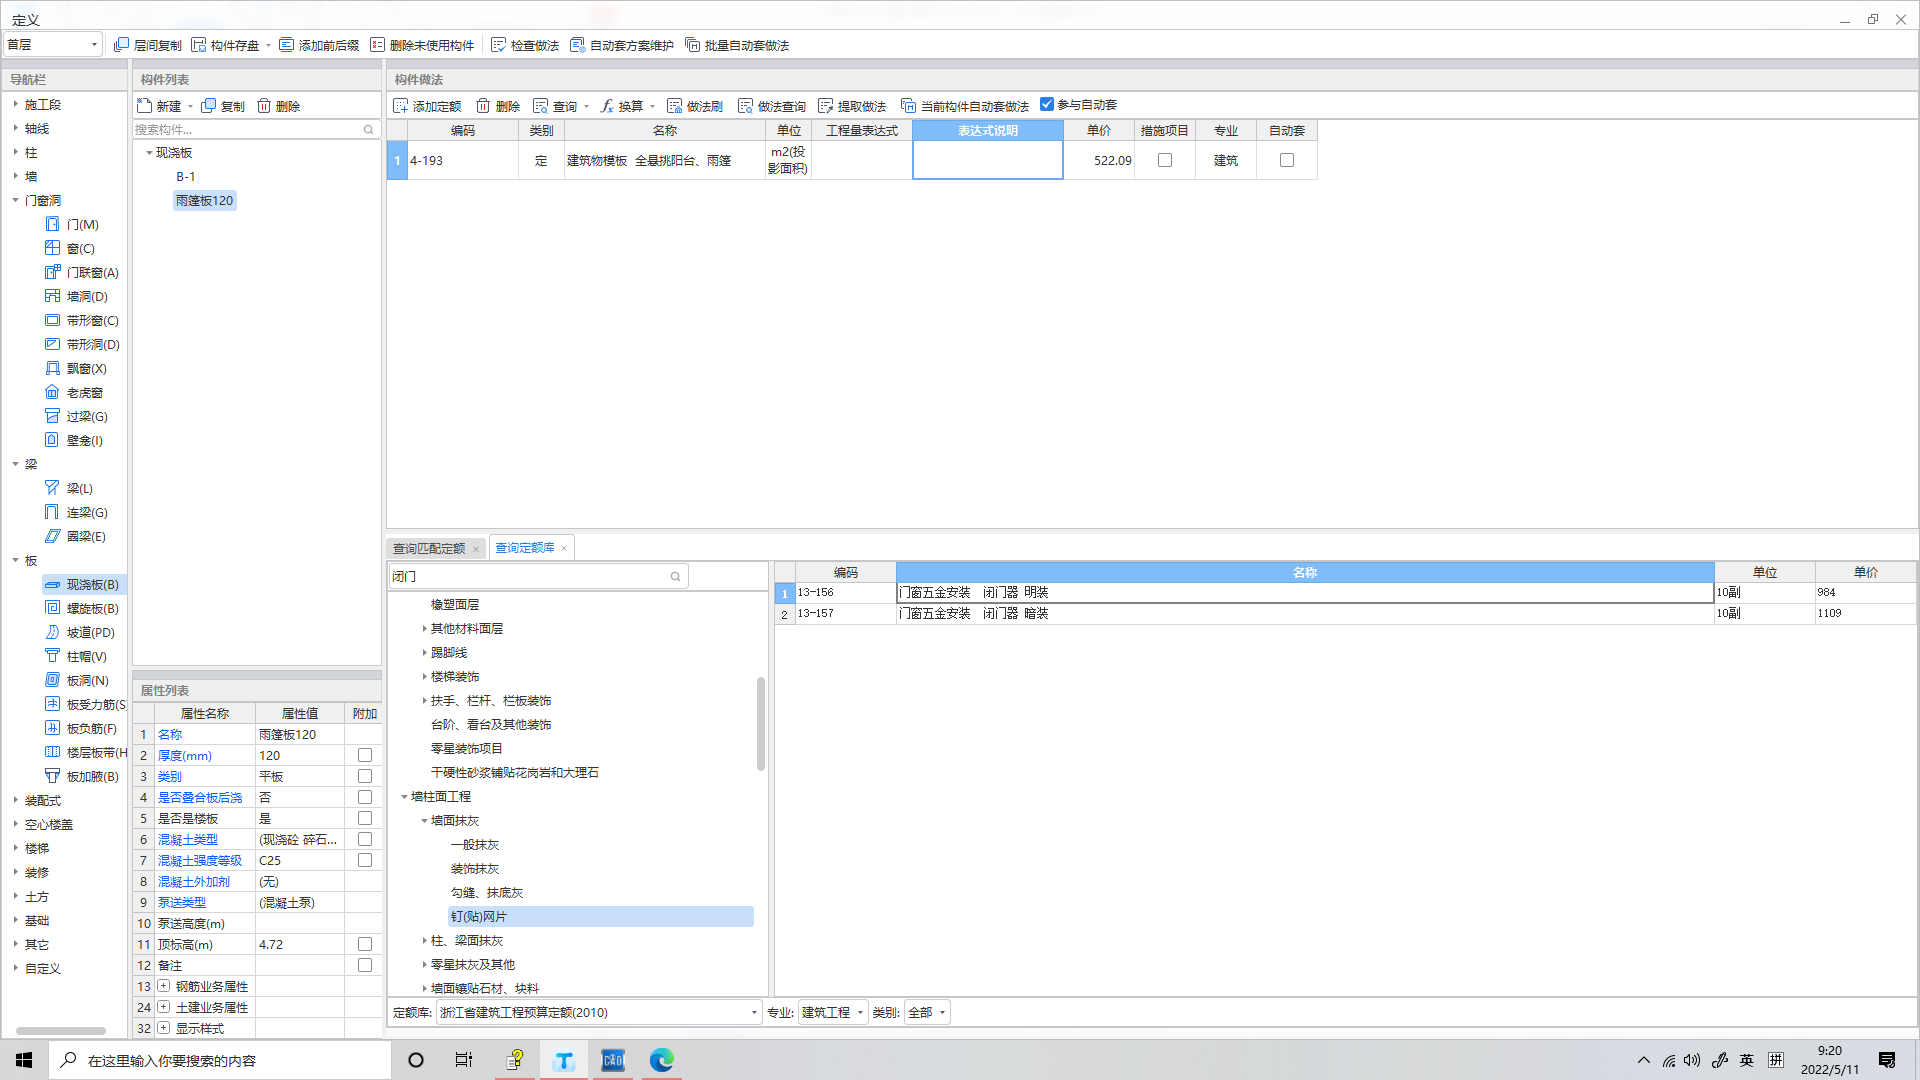This screenshot has height=1080, width=1920.
Task: Click 新建 component icon
Action: pyautogui.click(x=144, y=106)
